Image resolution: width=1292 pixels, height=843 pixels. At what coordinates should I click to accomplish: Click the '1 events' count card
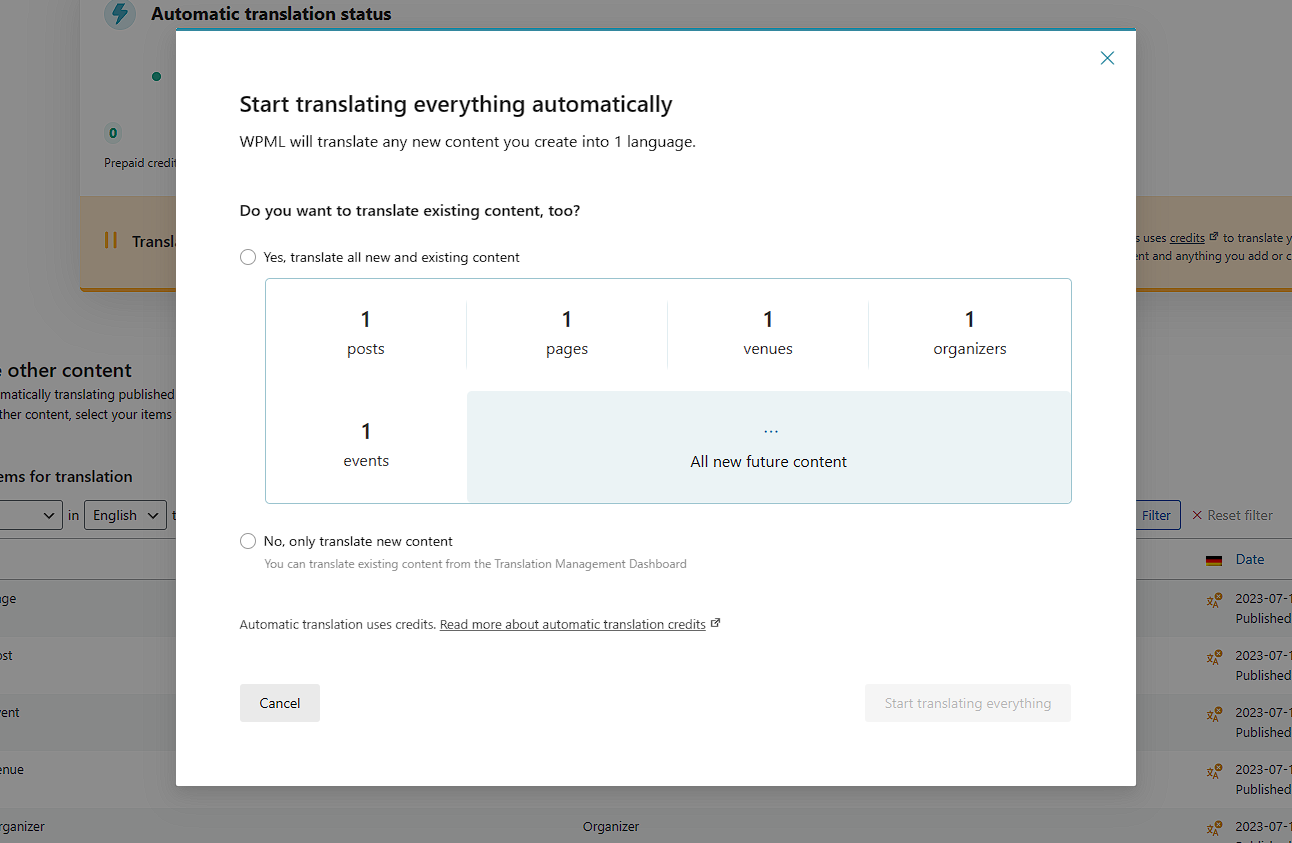(x=366, y=446)
